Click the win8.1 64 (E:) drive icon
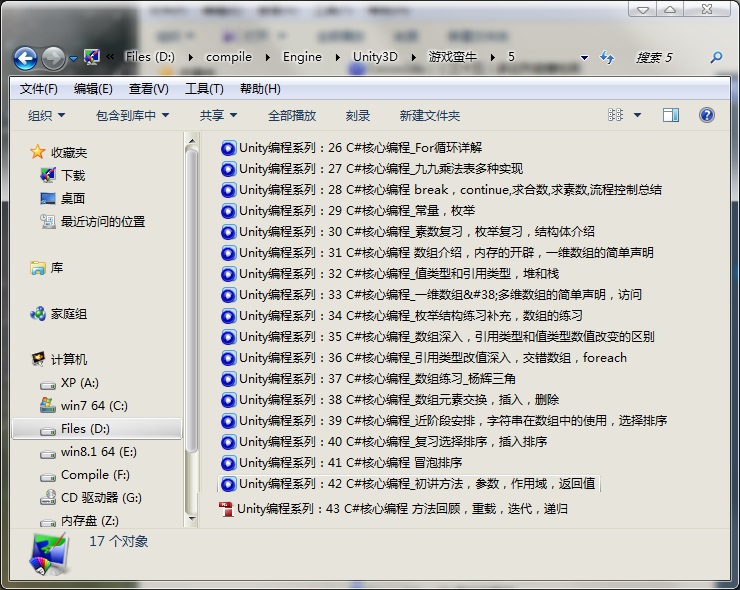This screenshot has height=590, width=740. tap(48, 454)
